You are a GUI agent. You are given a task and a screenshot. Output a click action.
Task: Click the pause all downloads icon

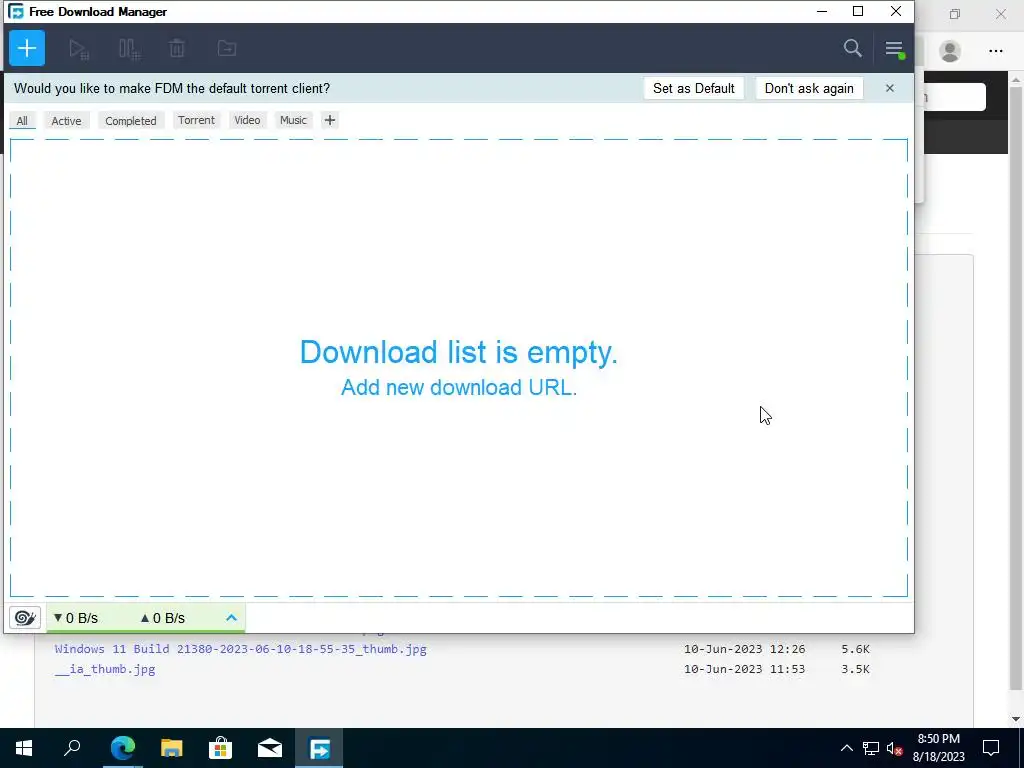coord(129,48)
